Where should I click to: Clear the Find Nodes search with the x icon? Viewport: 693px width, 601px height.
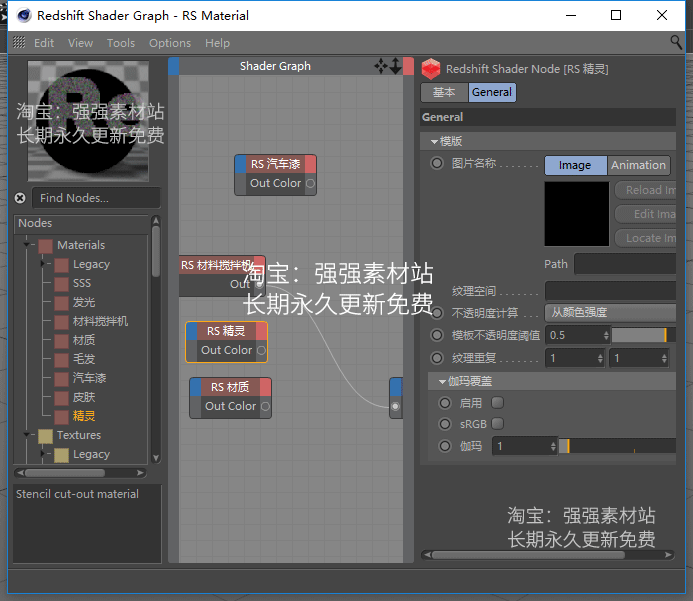click(x=20, y=198)
